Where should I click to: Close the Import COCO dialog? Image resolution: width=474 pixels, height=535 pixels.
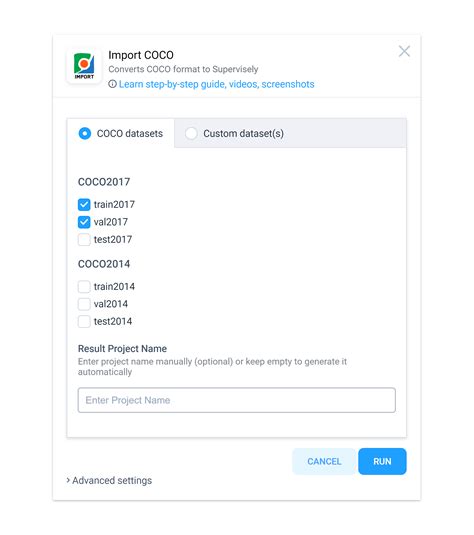pos(404,52)
